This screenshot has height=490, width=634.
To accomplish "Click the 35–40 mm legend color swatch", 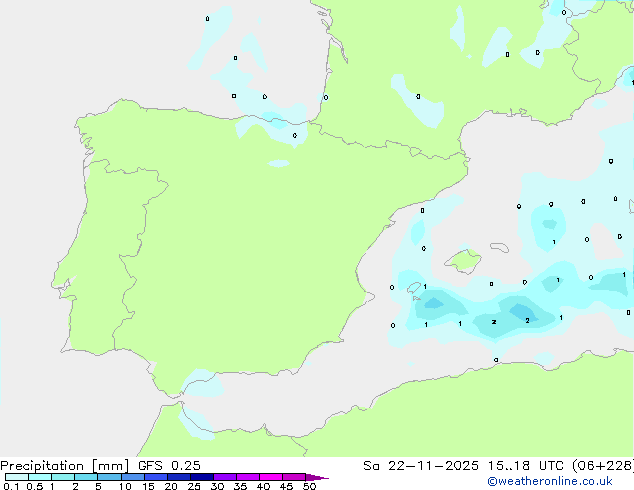I will click(x=248, y=477).
